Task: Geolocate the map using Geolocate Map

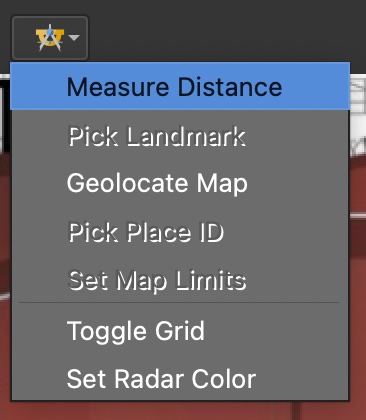Action: [180, 183]
